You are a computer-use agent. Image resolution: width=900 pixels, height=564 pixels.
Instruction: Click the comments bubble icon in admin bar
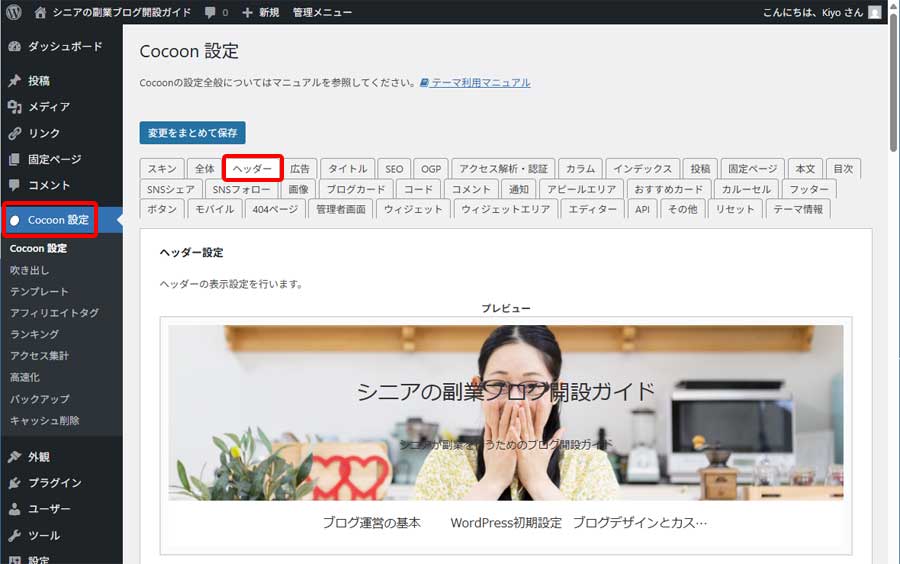coord(210,12)
